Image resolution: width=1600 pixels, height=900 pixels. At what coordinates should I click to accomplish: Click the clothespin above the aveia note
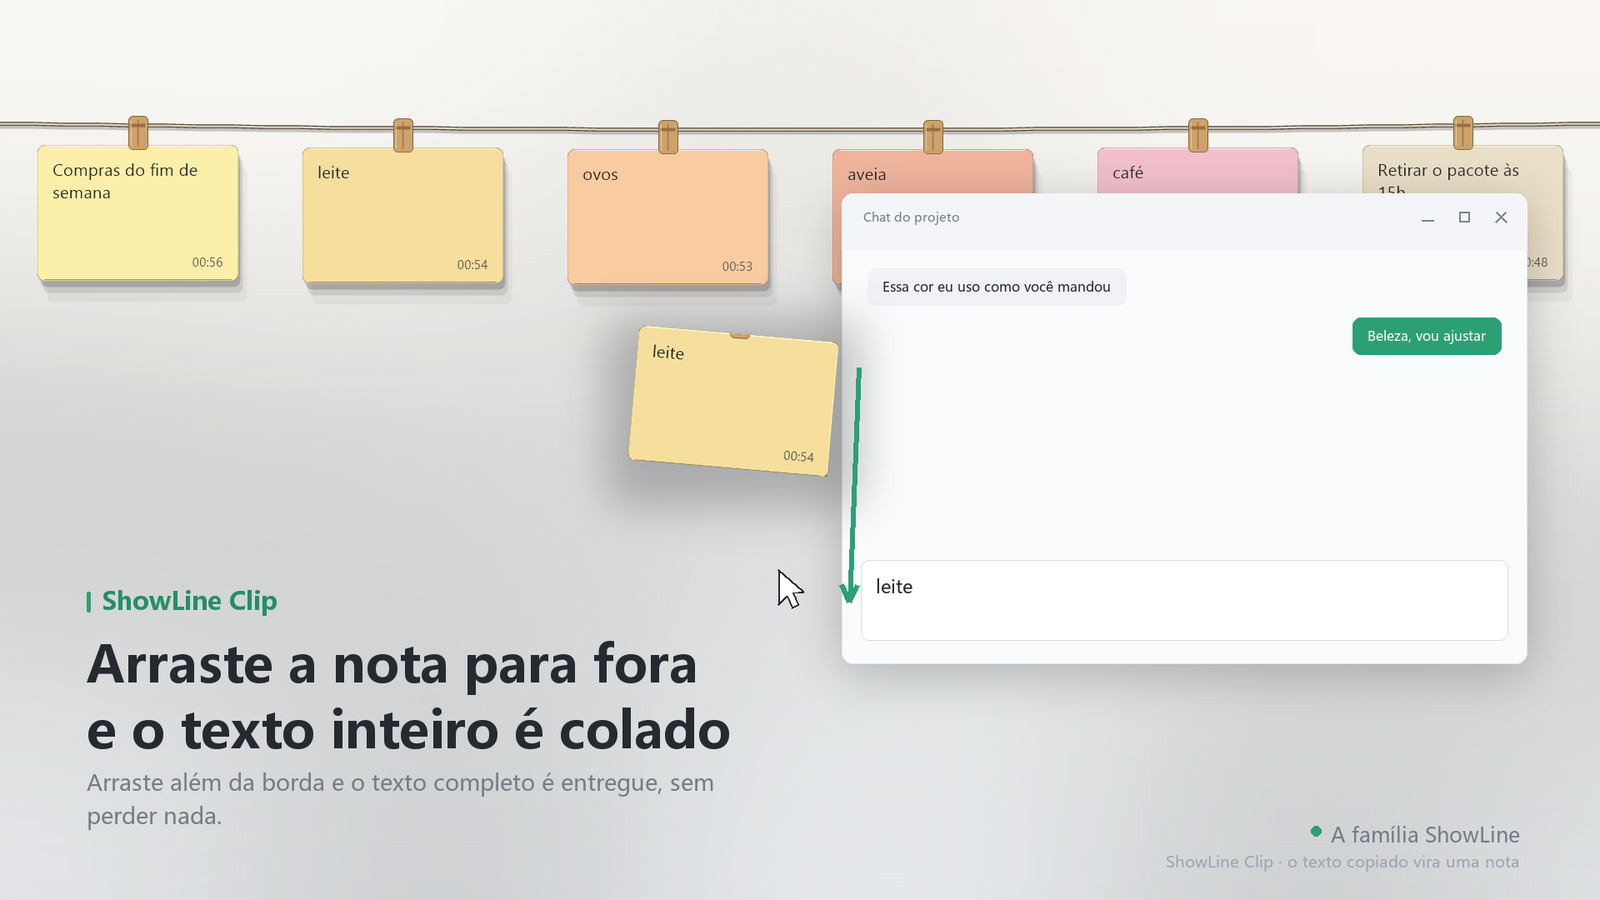933,136
